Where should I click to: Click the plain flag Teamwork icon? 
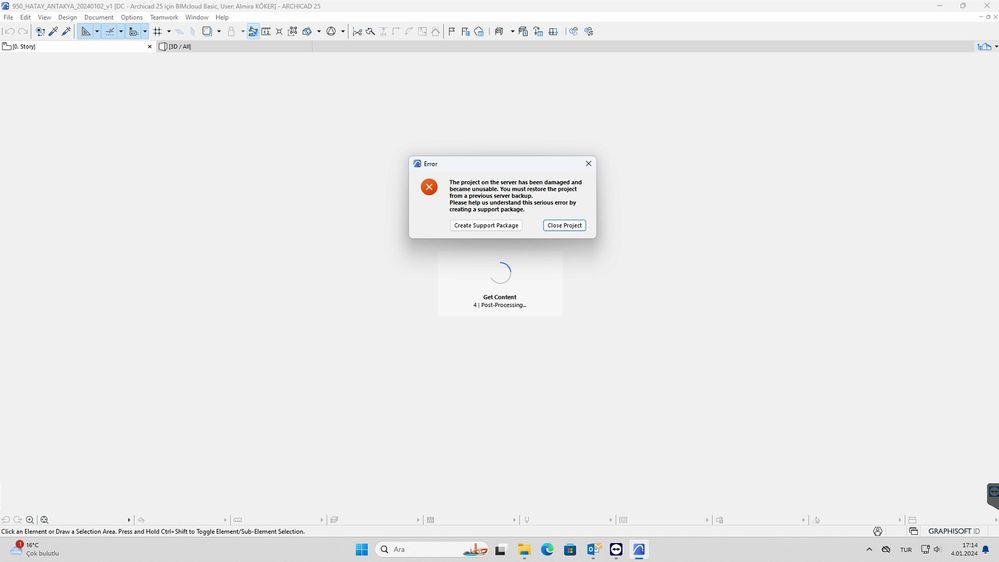(x=452, y=31)
